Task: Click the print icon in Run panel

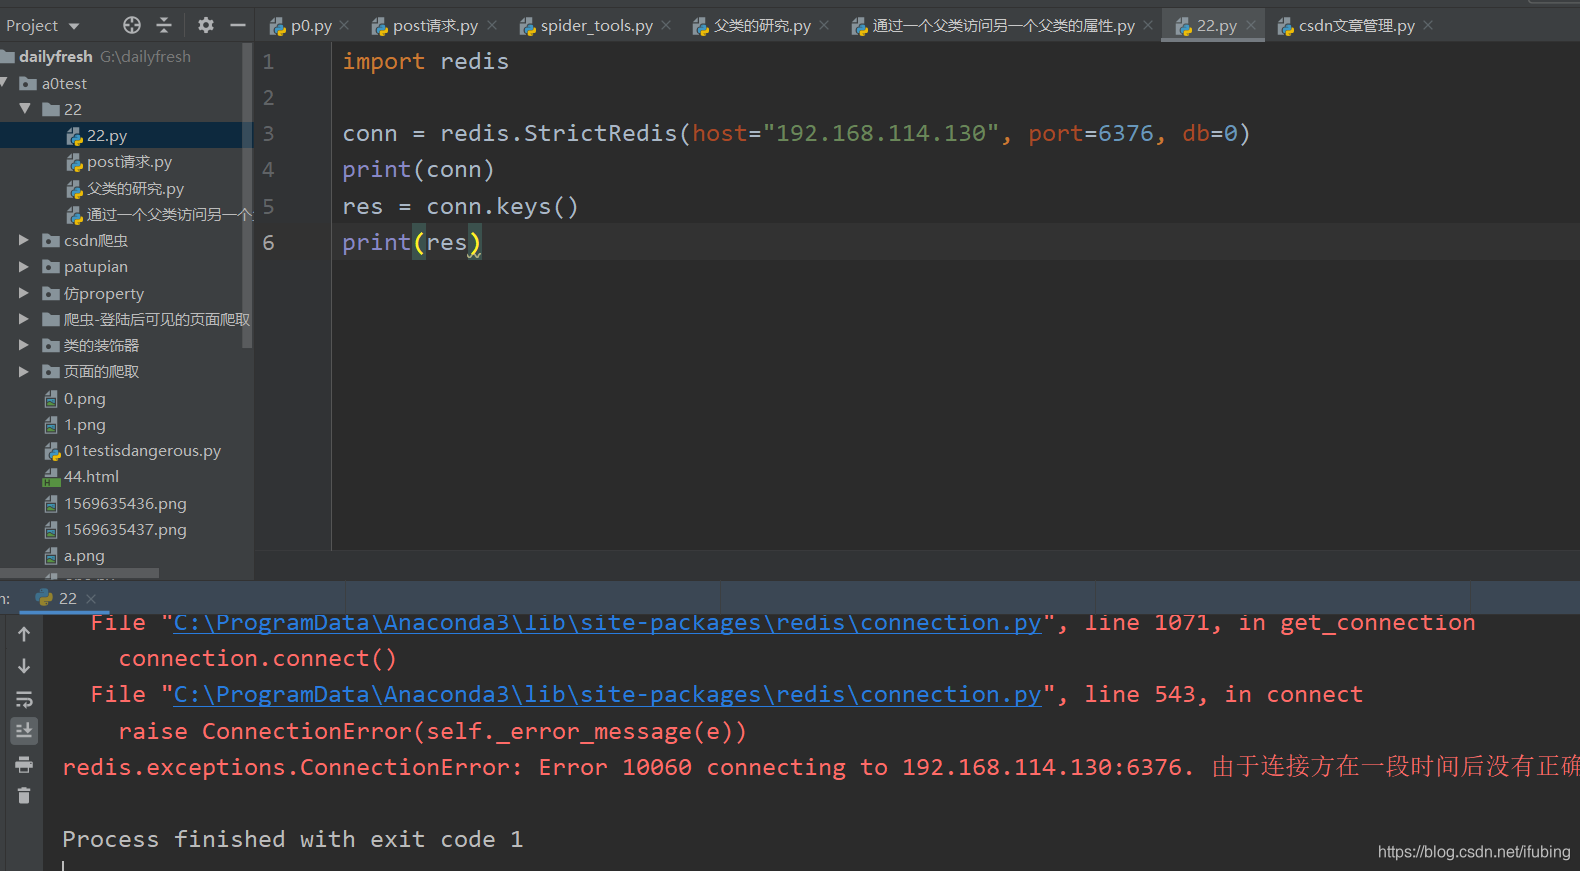Action: pos(24,765)
